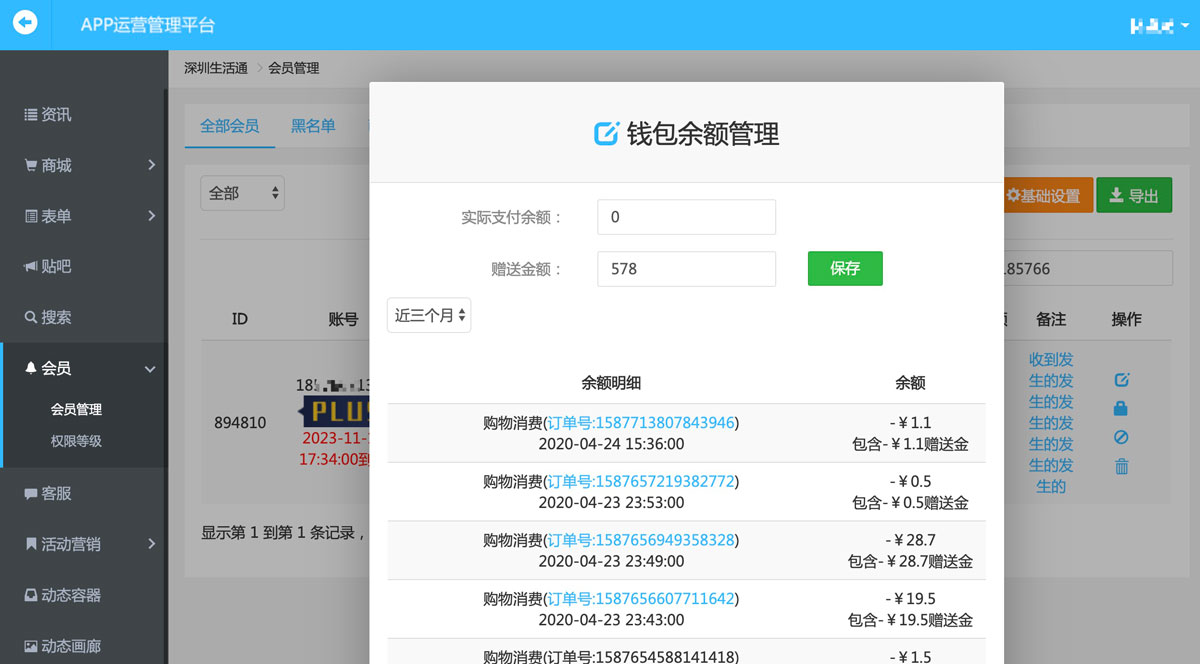Focus the 赠送金额 input field
1200x664 pixels.
click(x=687, y=268)
